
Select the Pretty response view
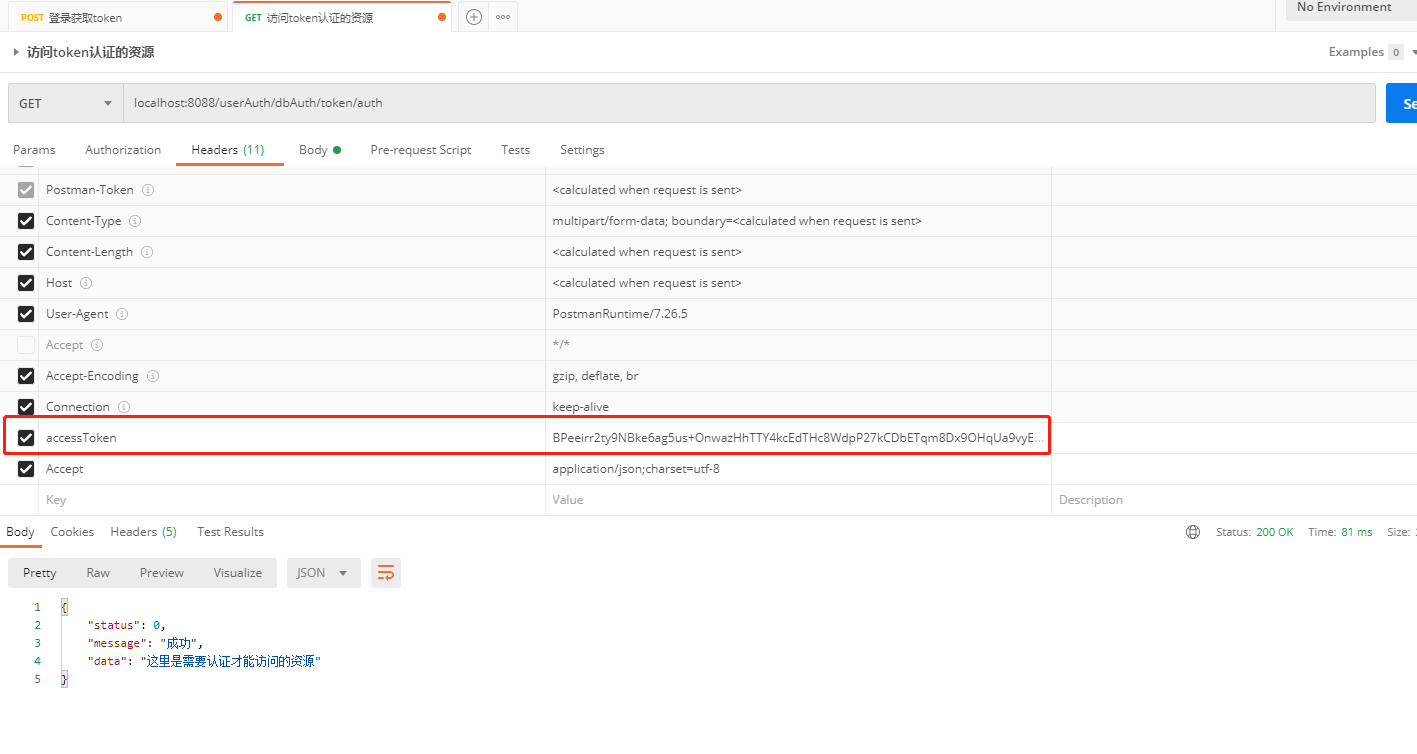pos(40,573)
